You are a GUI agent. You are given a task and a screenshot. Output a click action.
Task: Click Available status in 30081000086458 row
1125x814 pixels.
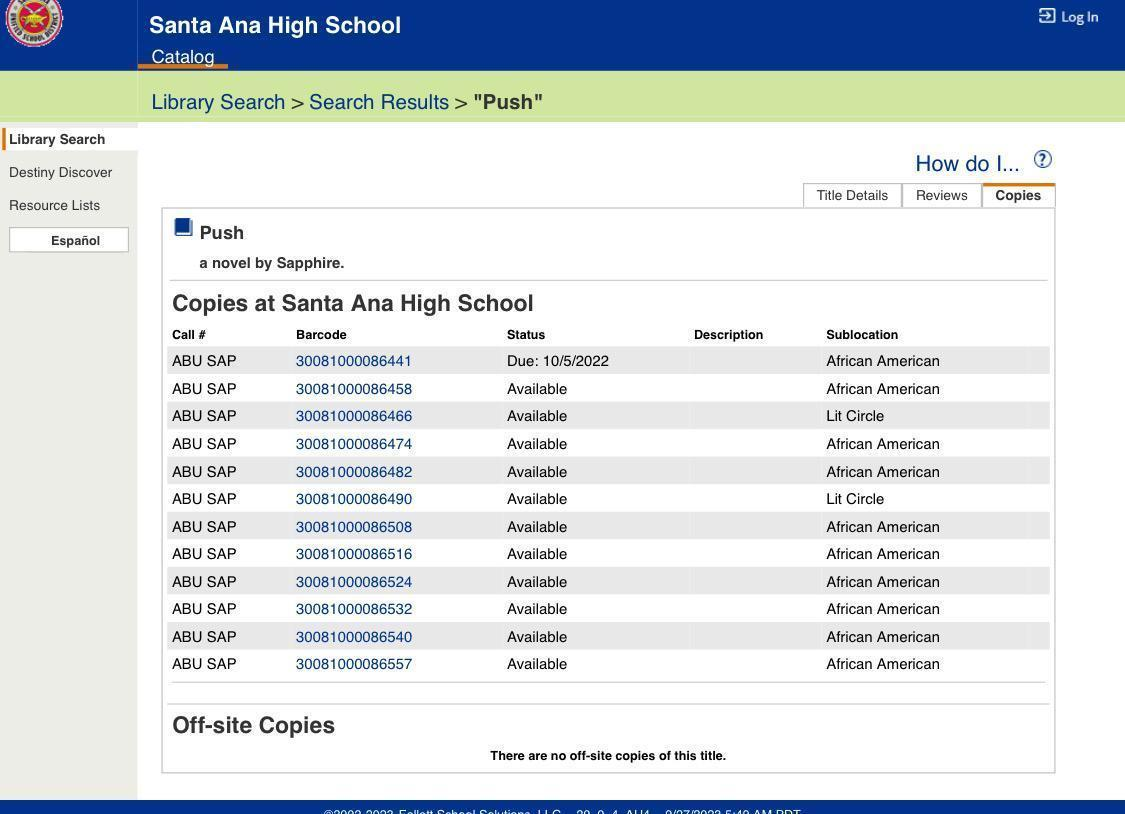(x=537, y=389)
